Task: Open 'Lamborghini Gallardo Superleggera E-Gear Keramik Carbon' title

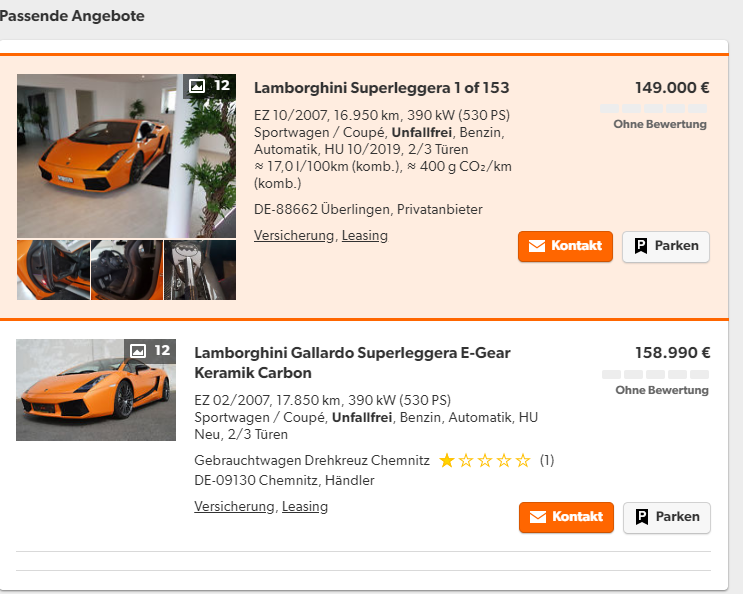Action: (x=352, y=362)
